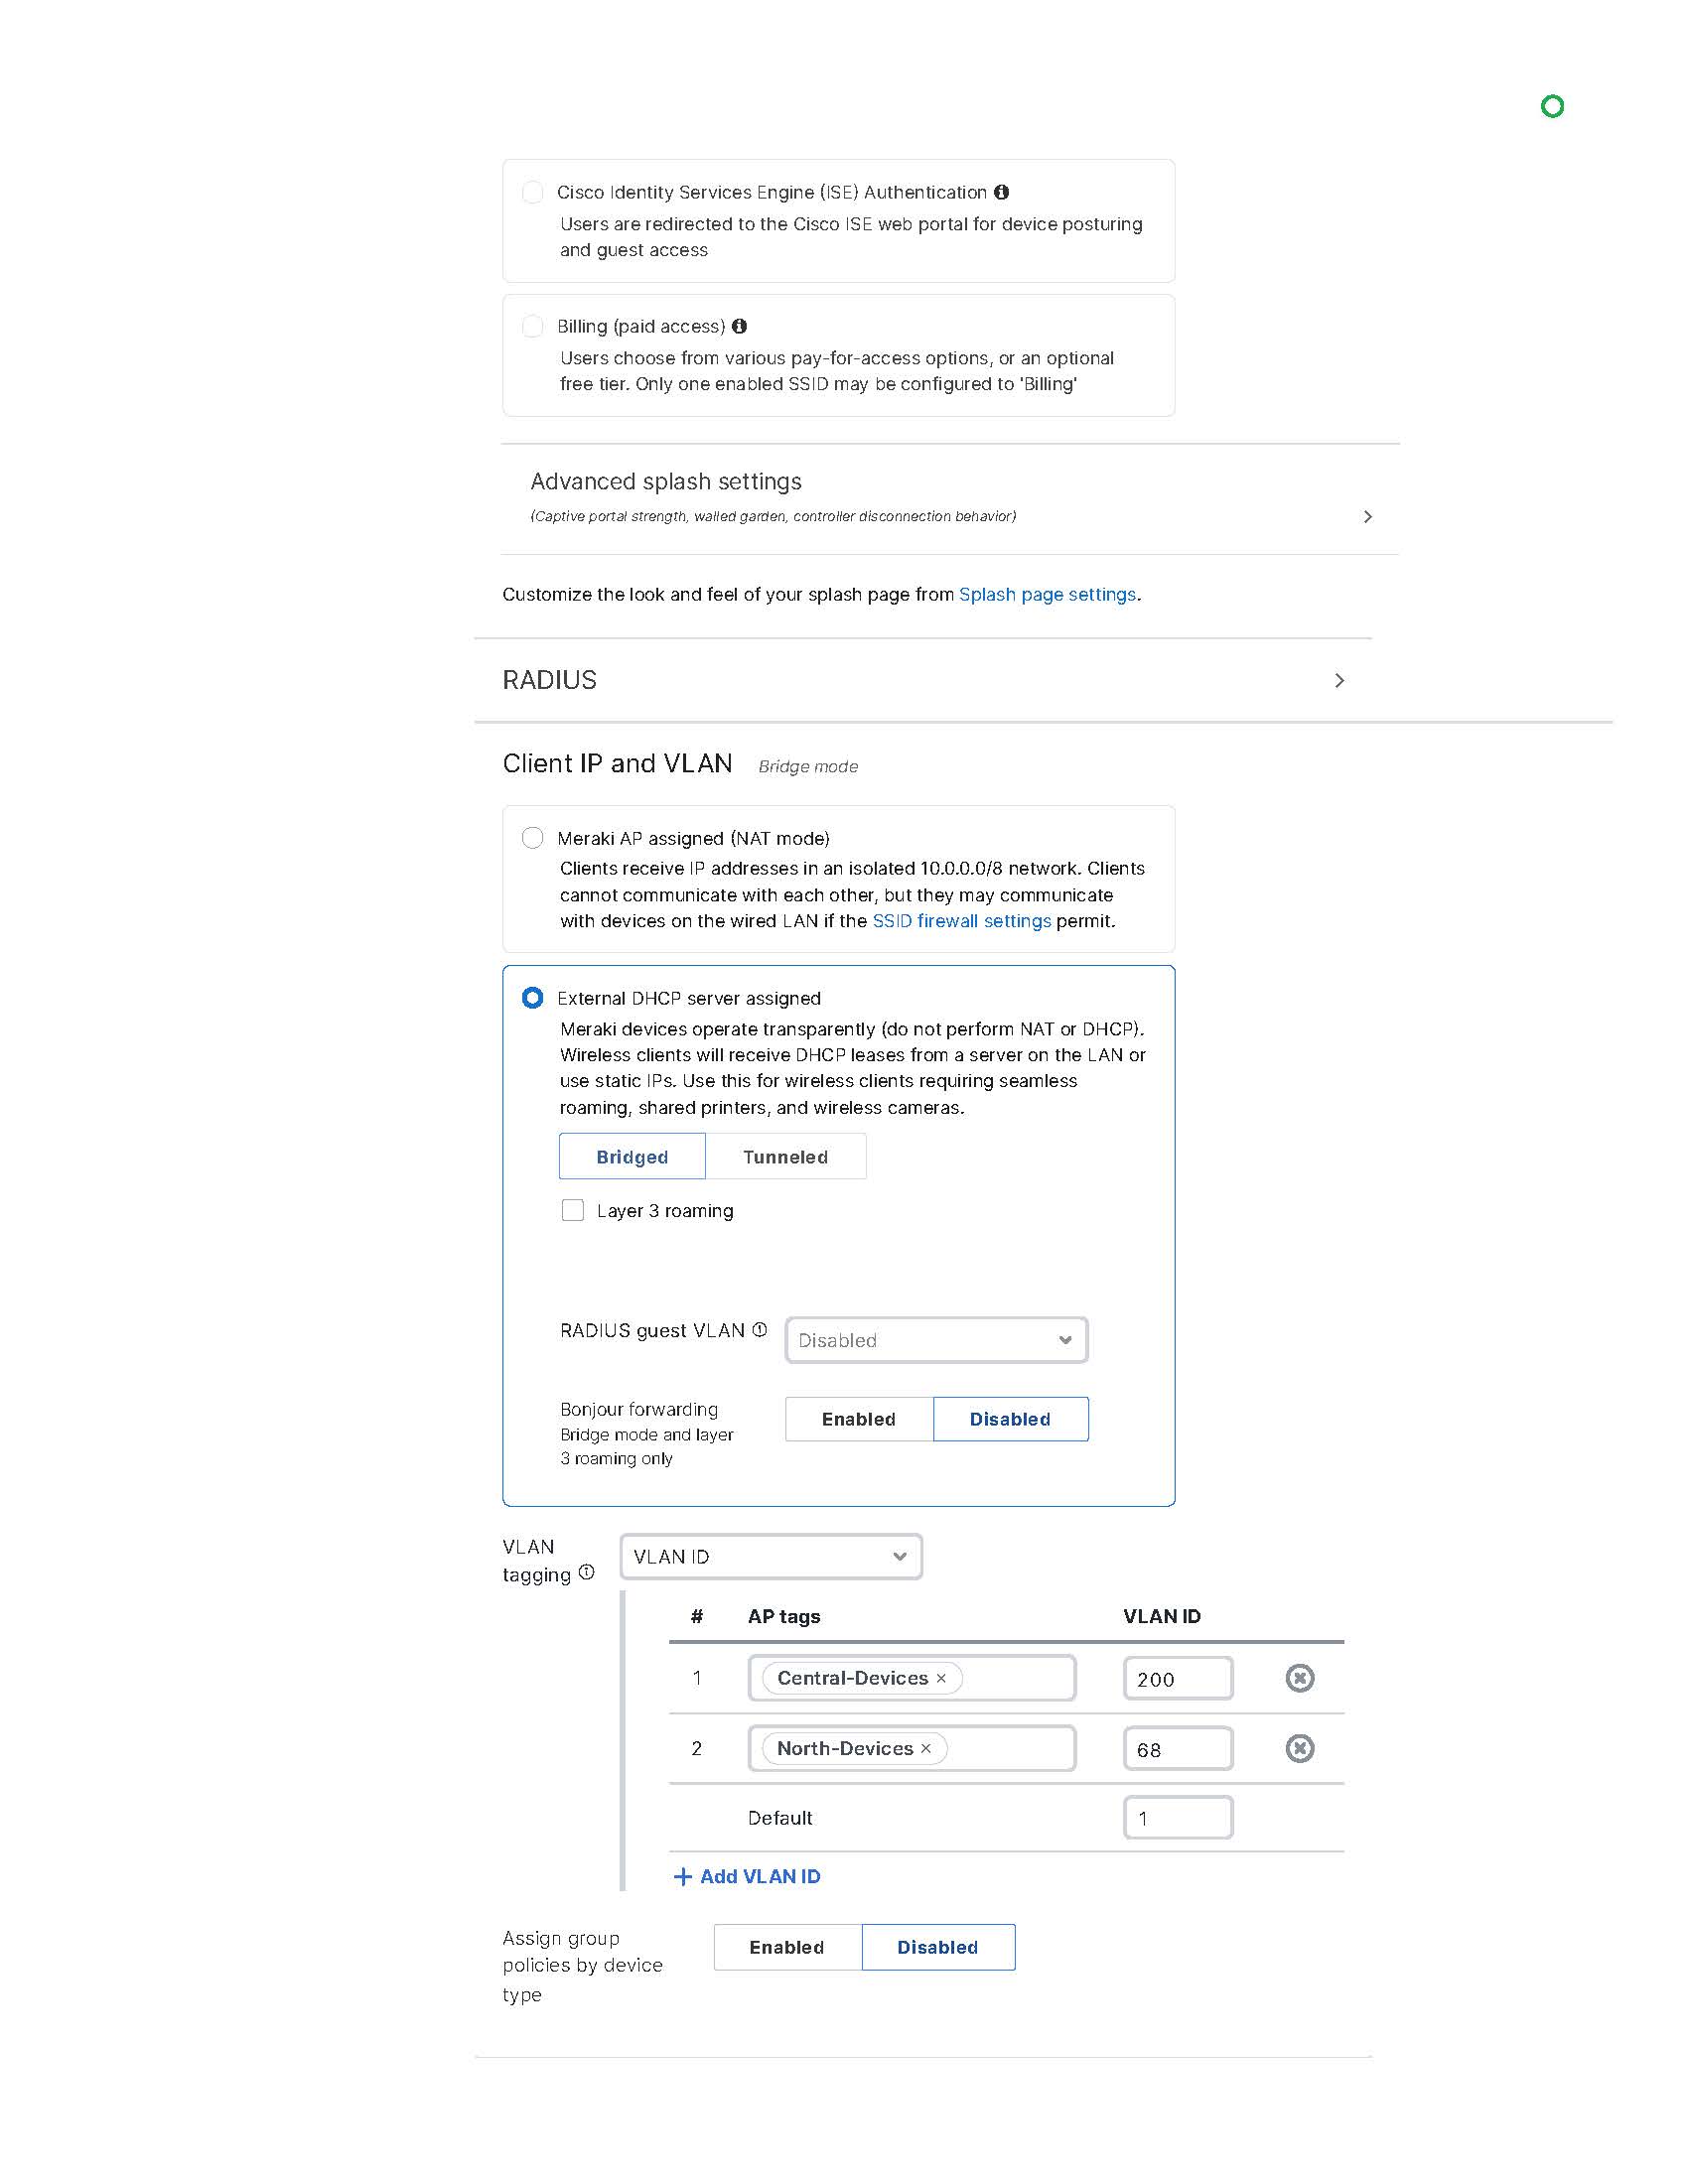
Task: Open the RADIUS guest VLAN dropdown
Action: pos(935,1340)
